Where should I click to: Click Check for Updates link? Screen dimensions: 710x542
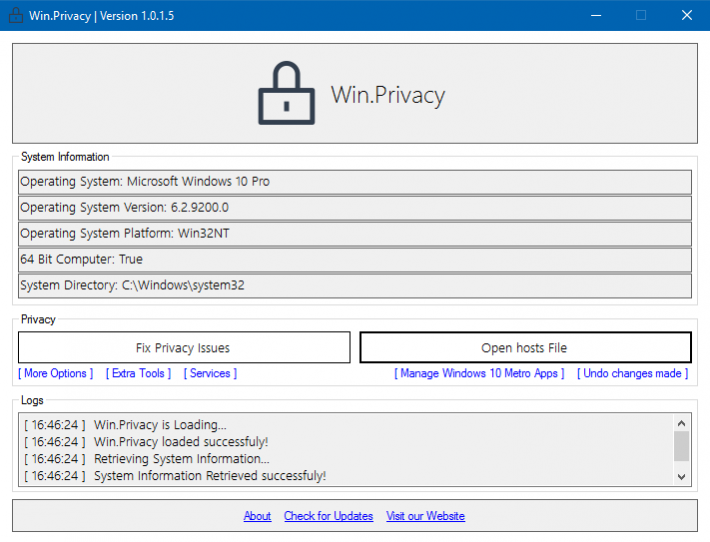point(328,516)
